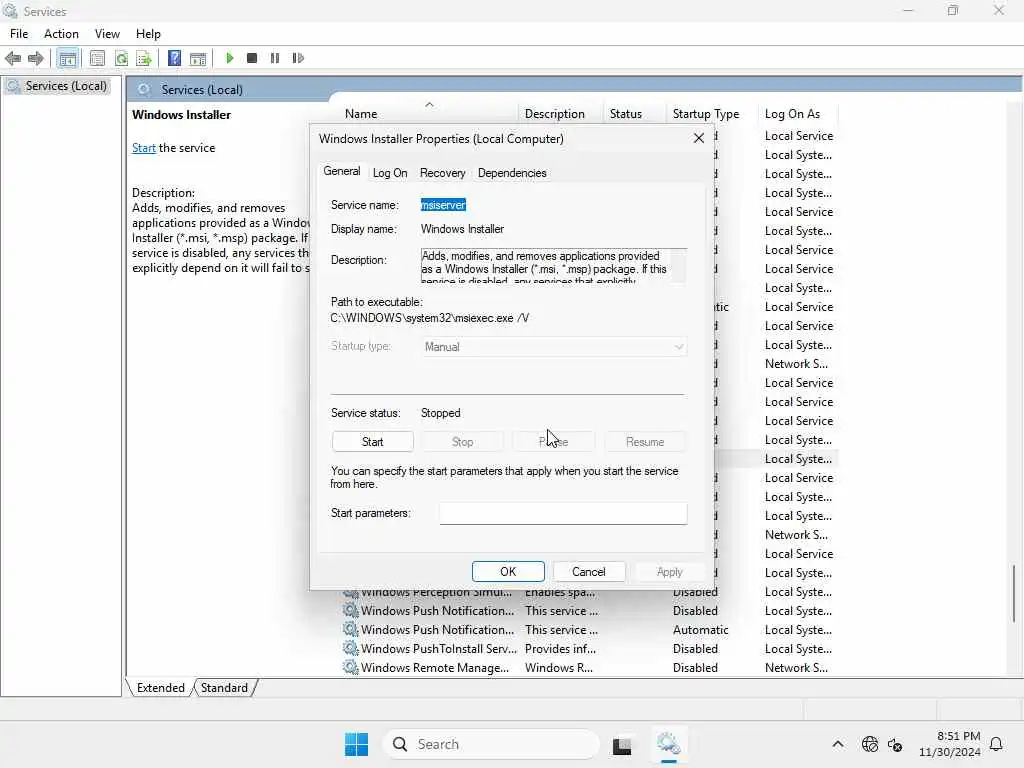1024x768 pixels.
Task: Select Services (Local) in the console tree
Action: [65, 86]
